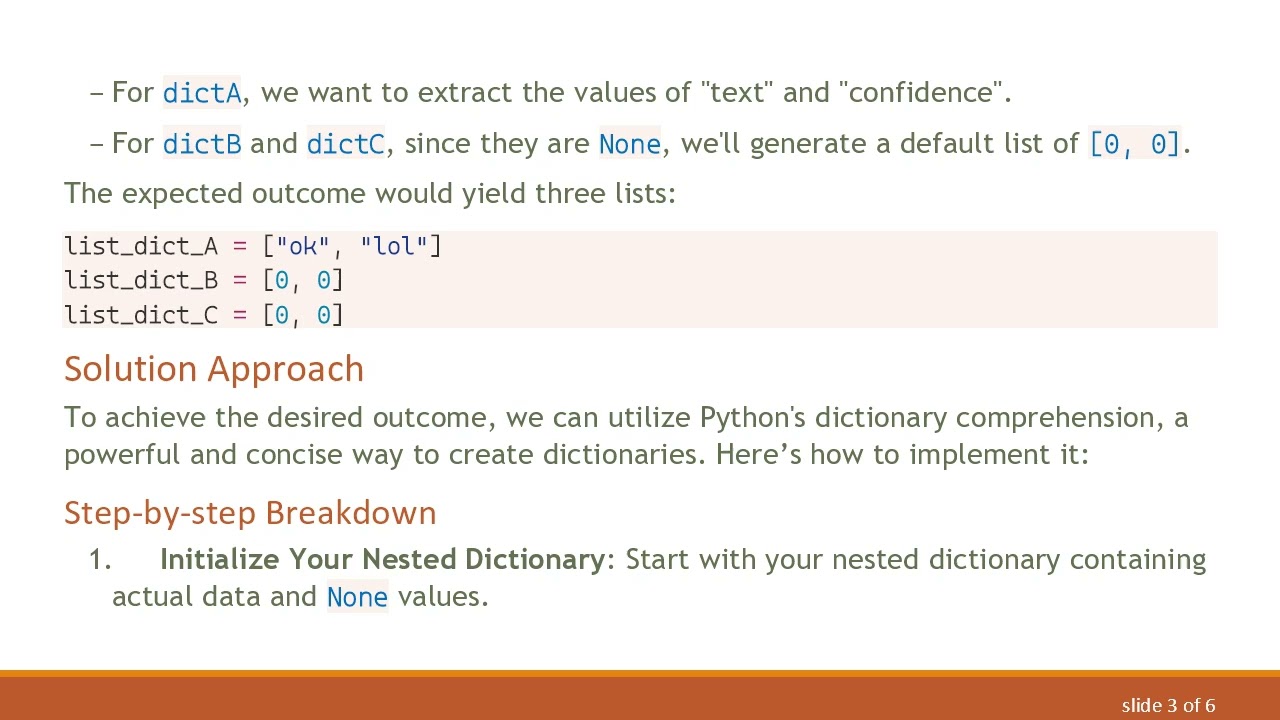
Task: Click the "ok" string in code block
Action: point(302,246)
